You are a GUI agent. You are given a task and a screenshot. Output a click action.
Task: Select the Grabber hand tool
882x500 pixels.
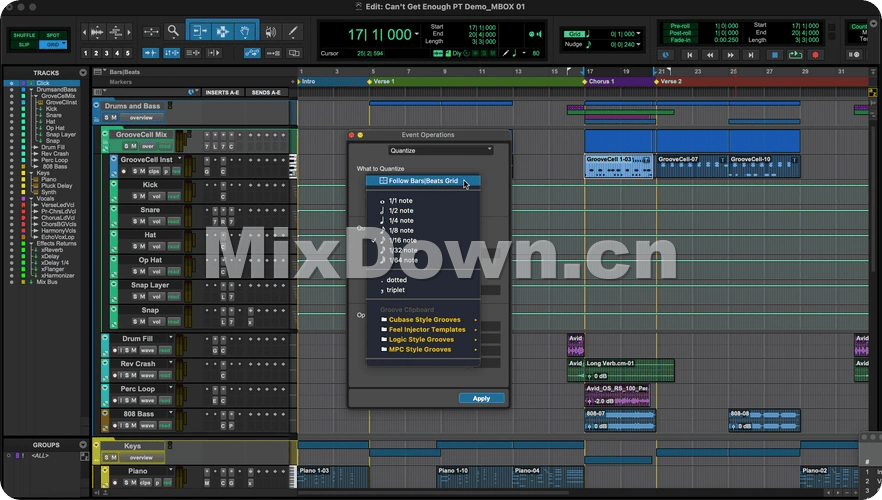click(x=246, y=32)
